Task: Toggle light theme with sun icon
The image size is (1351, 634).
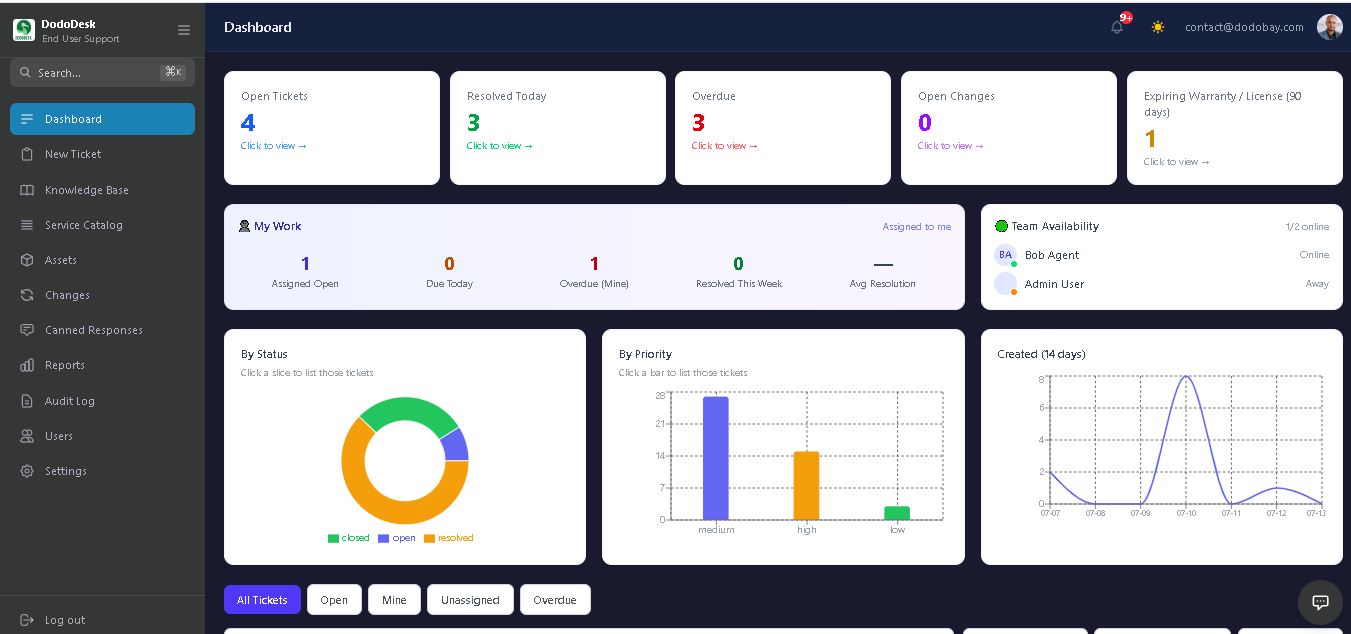Action: coord(1158,27)
